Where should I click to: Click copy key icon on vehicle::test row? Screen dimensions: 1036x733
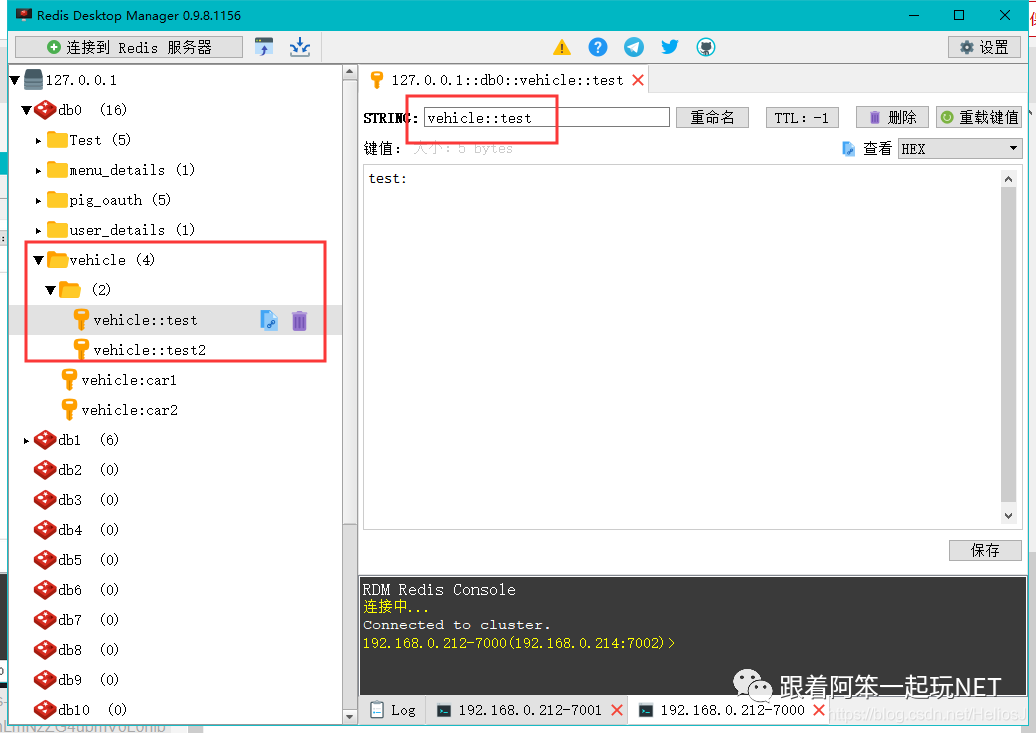point(269,321)
